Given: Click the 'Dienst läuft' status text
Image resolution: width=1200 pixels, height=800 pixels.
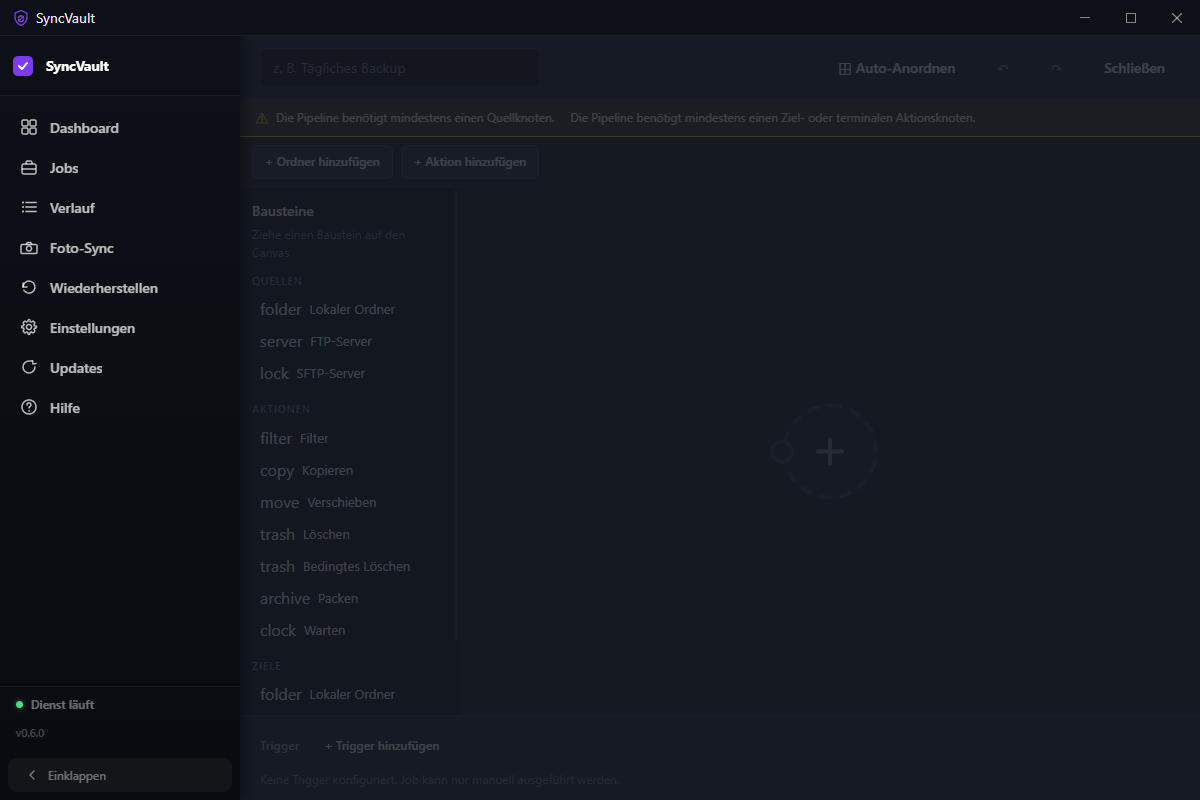Looking at the screenshot, I should click(x=62, y=705).
